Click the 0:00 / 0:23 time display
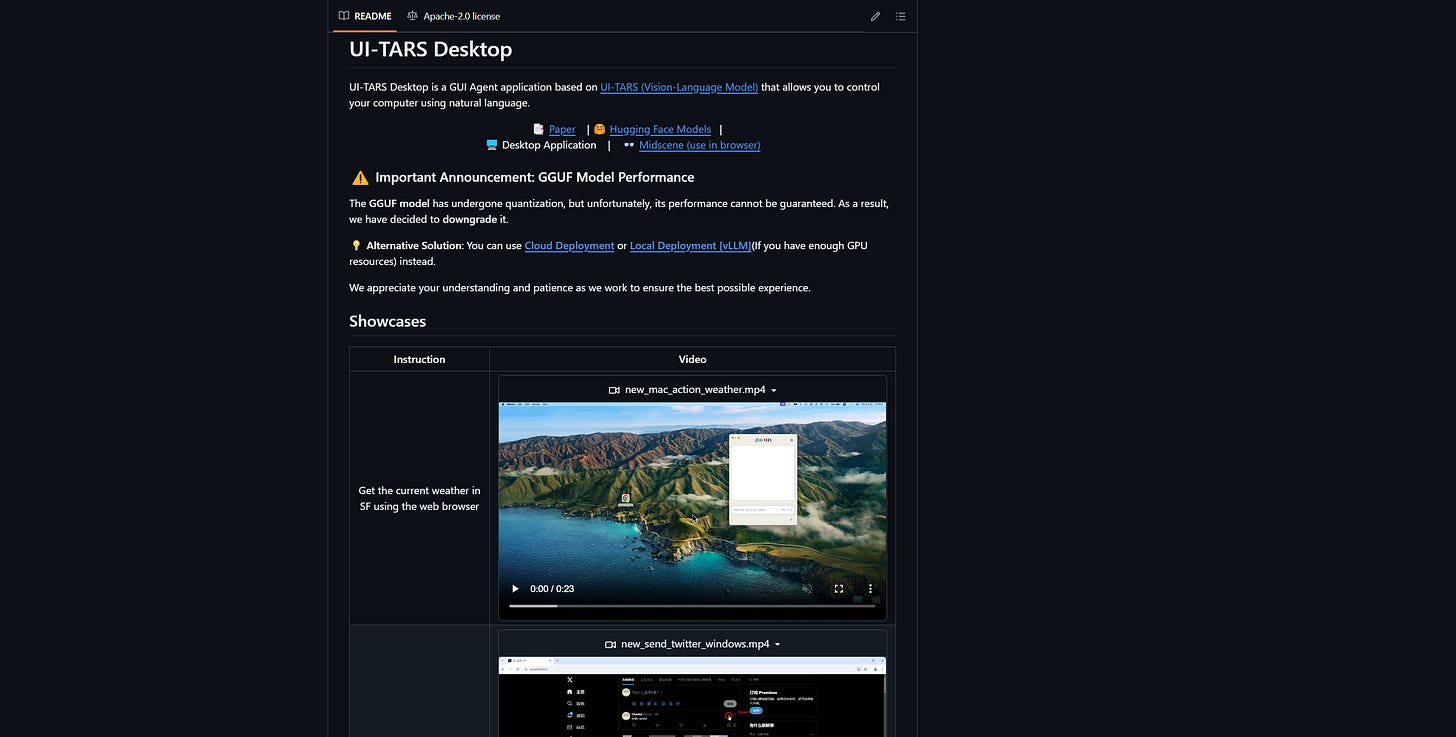This screenshot has height=737, width=1456. pyautogui.click(x=552, y=589)
